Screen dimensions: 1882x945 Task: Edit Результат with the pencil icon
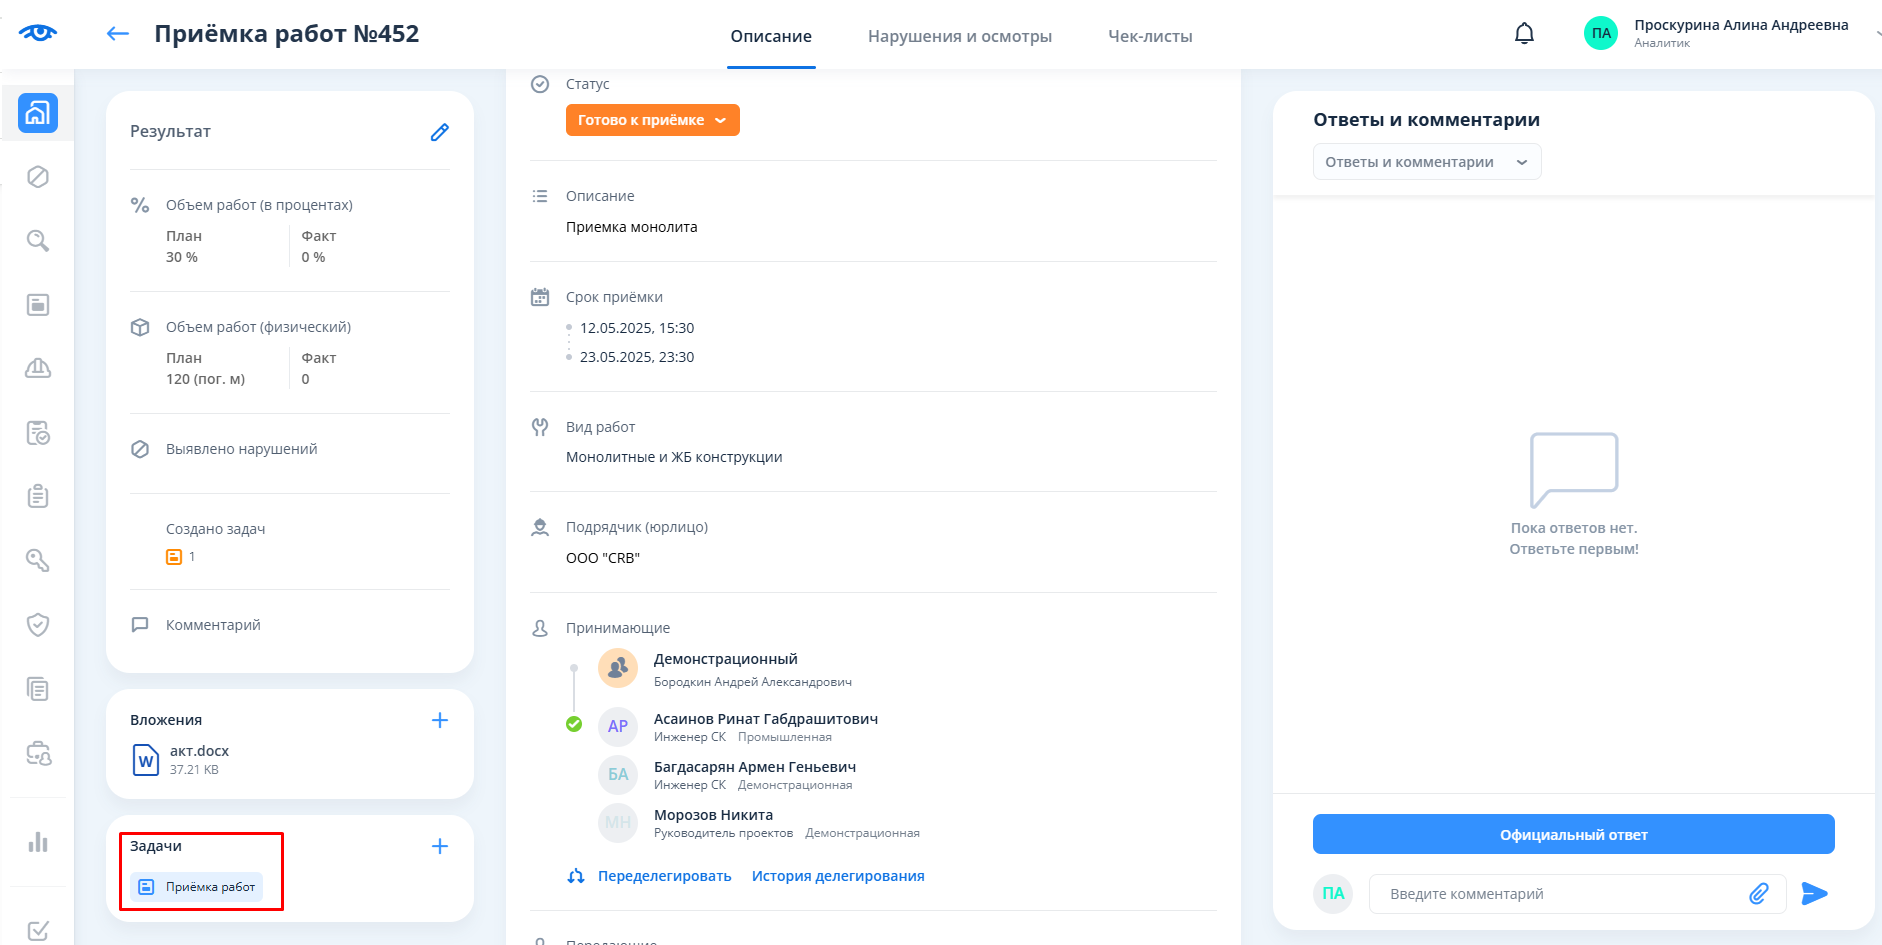click(x=439, y=132)
